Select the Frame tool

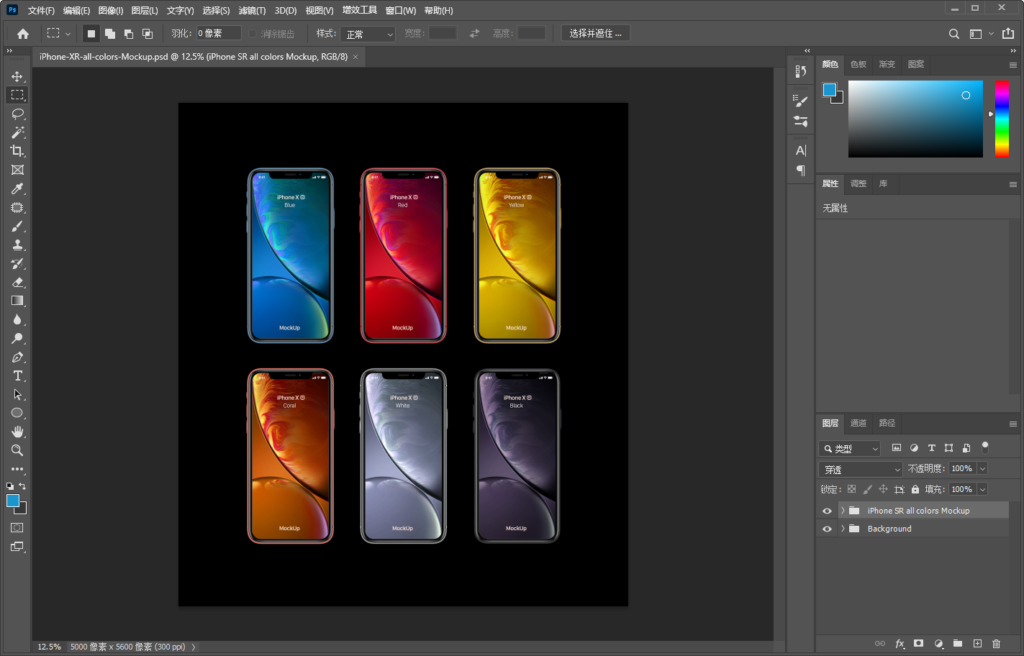pyautogui.click(x=17, y=170)
